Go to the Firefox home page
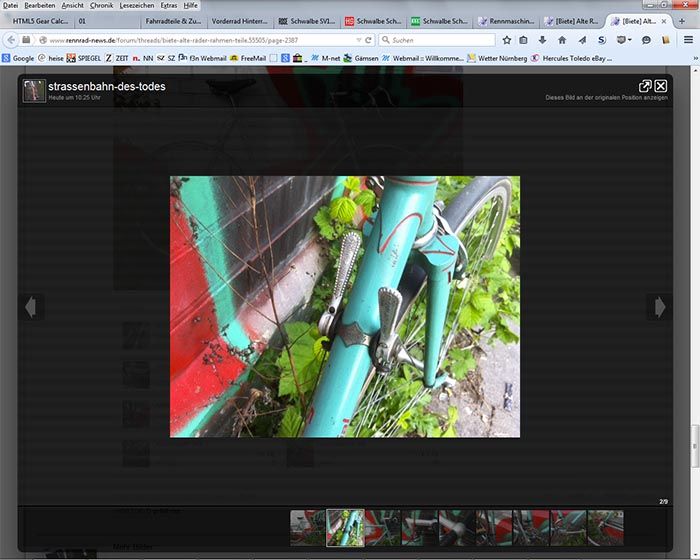 coord(561,40)
